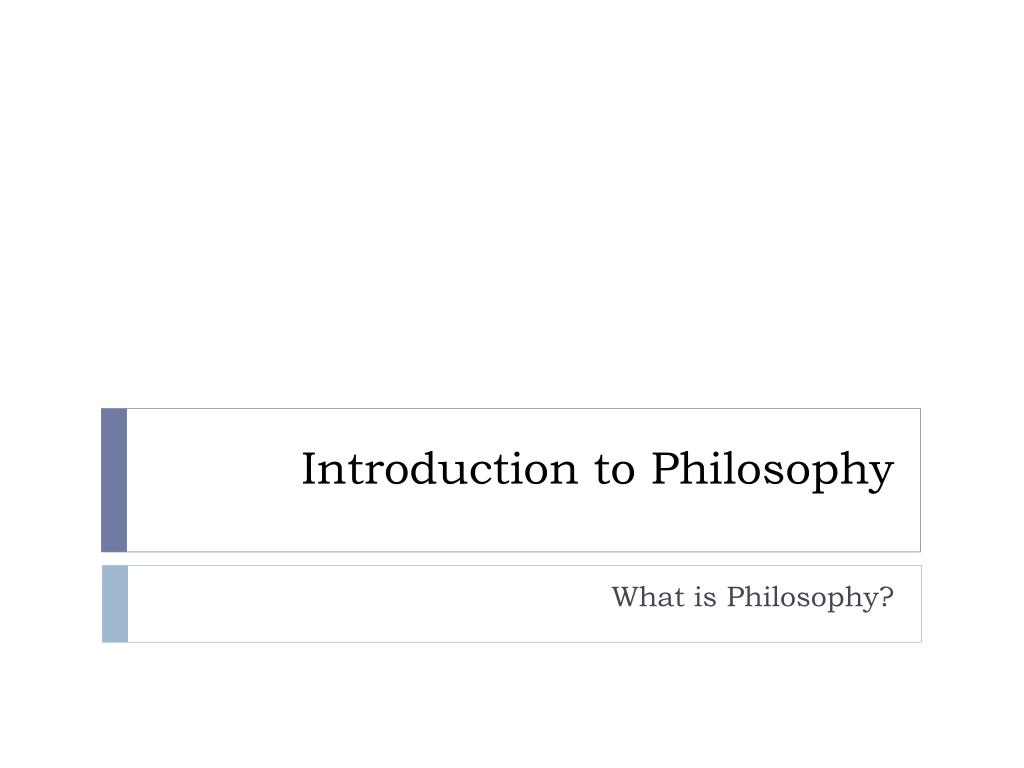Click the word 'What' in the subtitle
Screen dimensions: 1024x768
click(648, 597)
